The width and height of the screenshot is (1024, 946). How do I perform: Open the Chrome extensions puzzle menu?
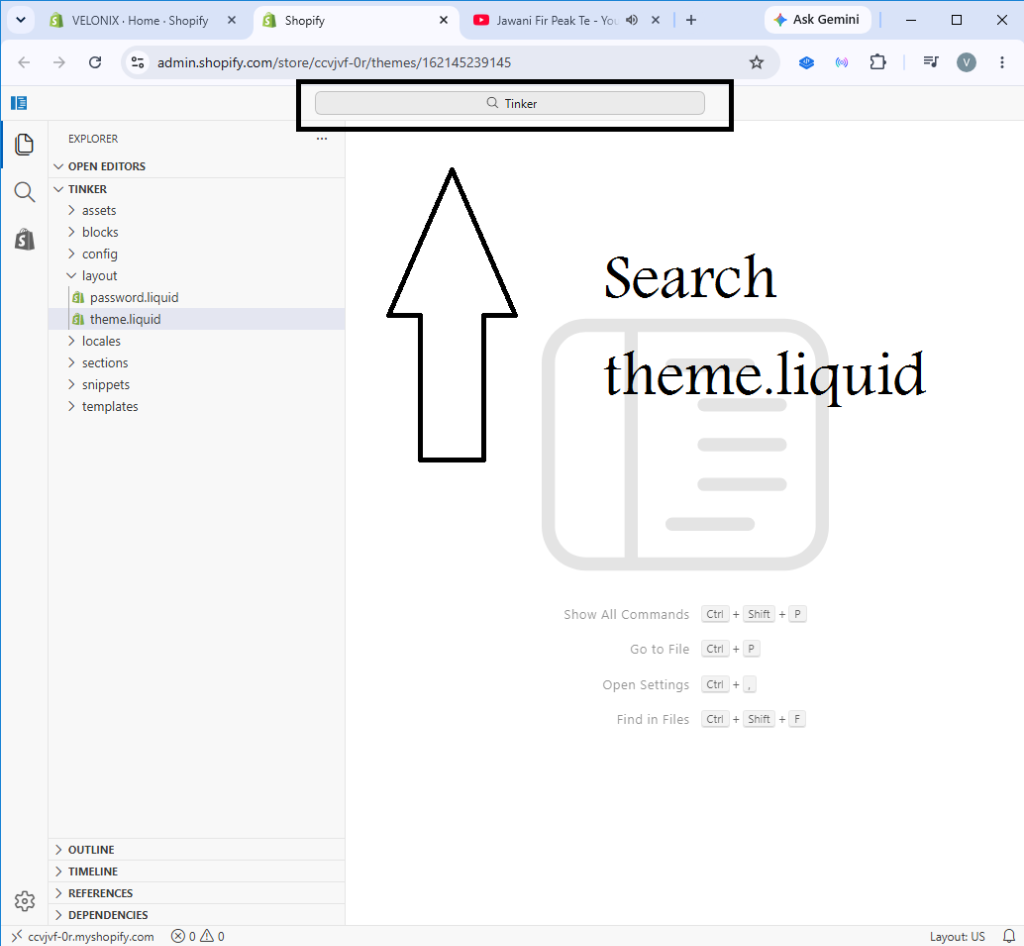point(878,63)
